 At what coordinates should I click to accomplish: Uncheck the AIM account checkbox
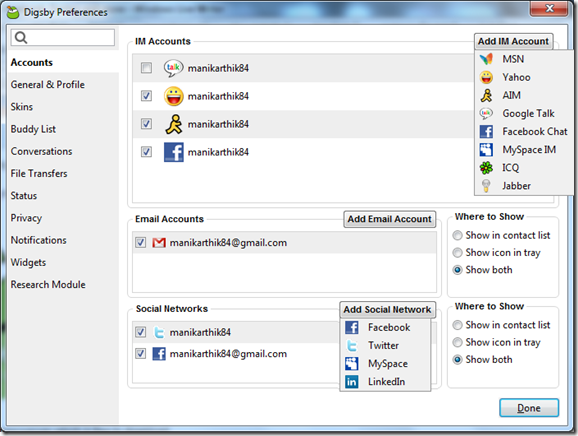coord(146,123)
